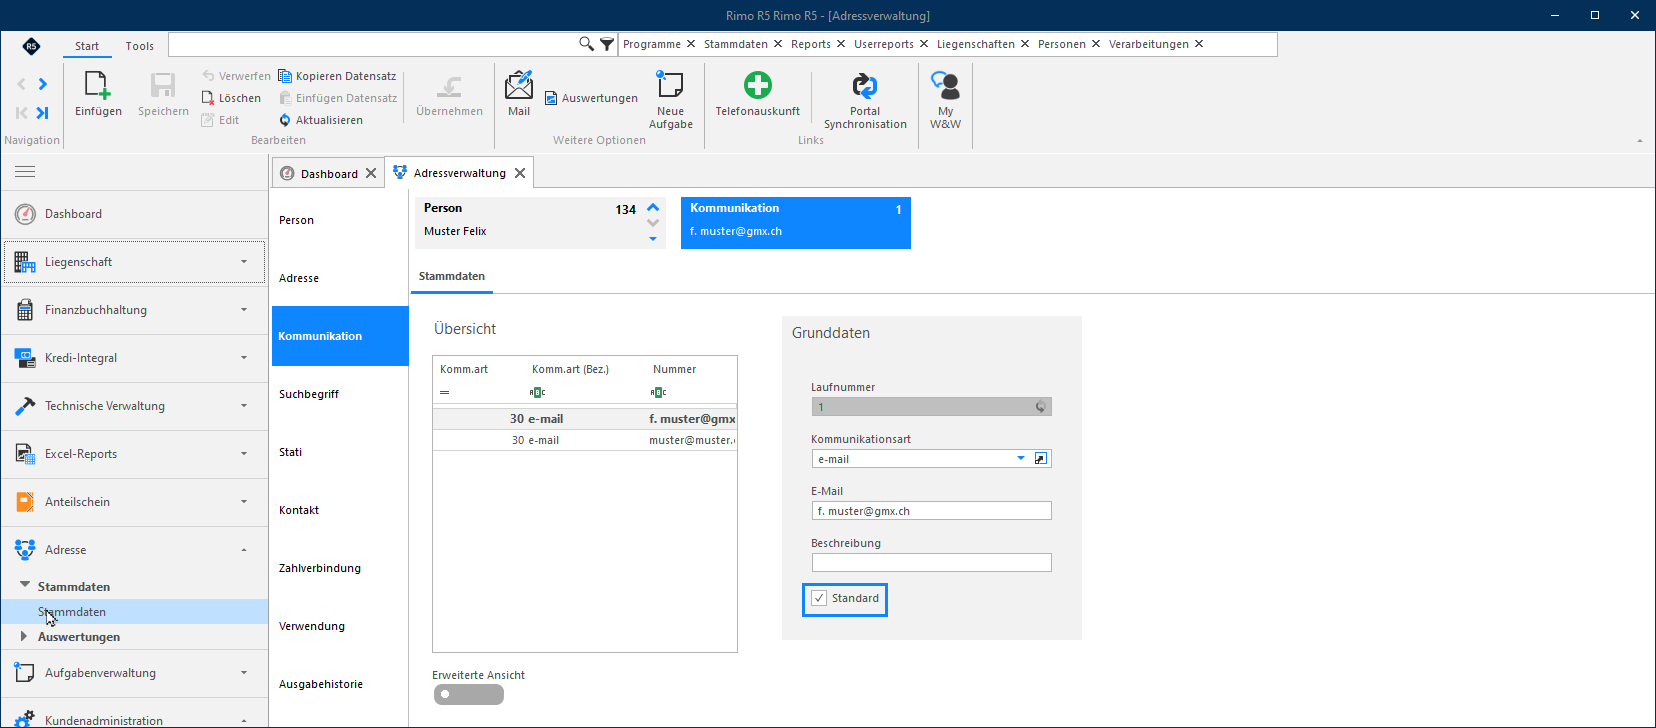
Task: Click the Speichern save icon
Action: point(163,86)
